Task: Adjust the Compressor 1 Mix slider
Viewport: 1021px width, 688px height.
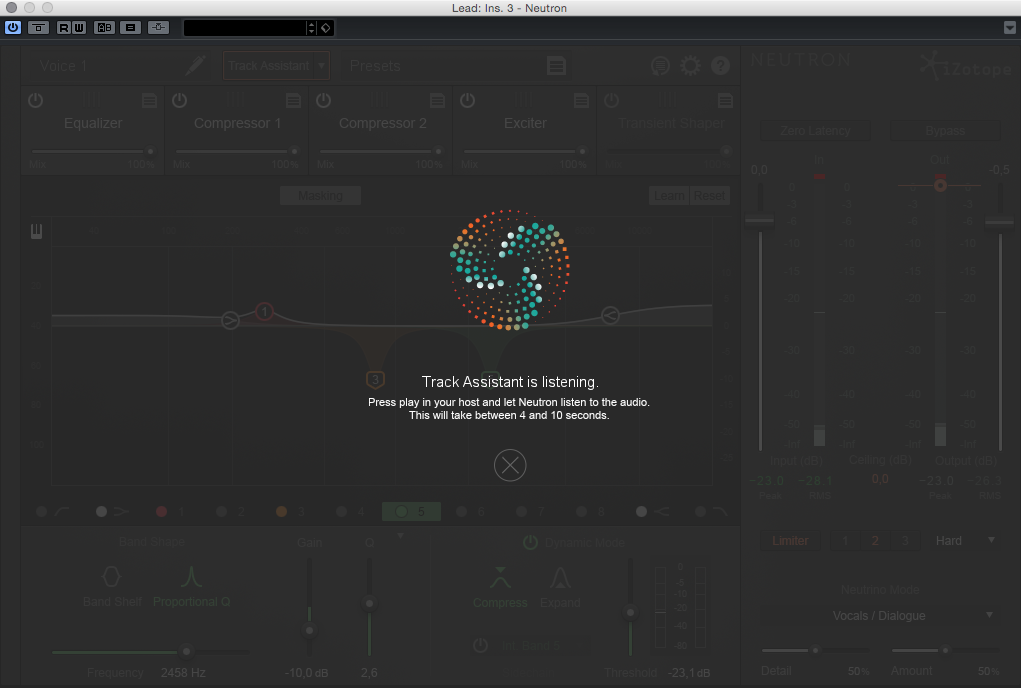Action: click(236, 151)
